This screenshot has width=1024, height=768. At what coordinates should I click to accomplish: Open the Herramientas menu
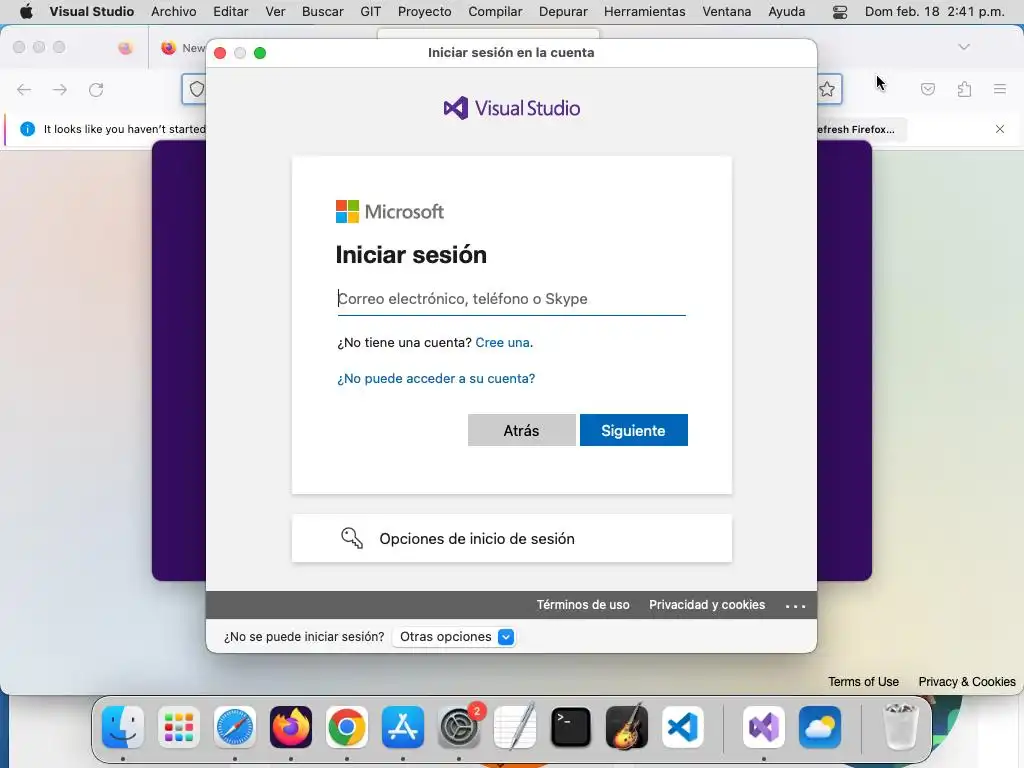coord(645,11)
